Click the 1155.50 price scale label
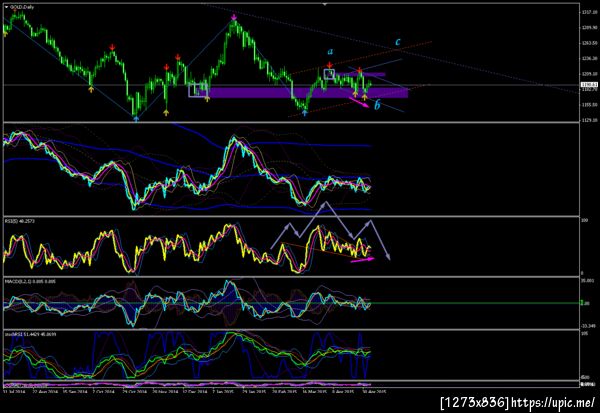Image resolution: width=600 pixels, height=413 pixels. click(590, 104)
